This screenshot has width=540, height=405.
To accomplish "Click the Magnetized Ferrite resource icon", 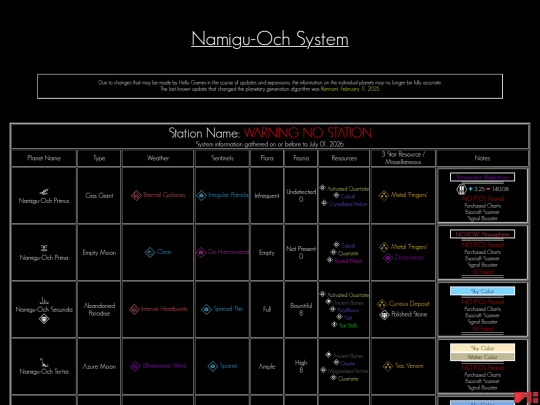I will coord(323,370).
